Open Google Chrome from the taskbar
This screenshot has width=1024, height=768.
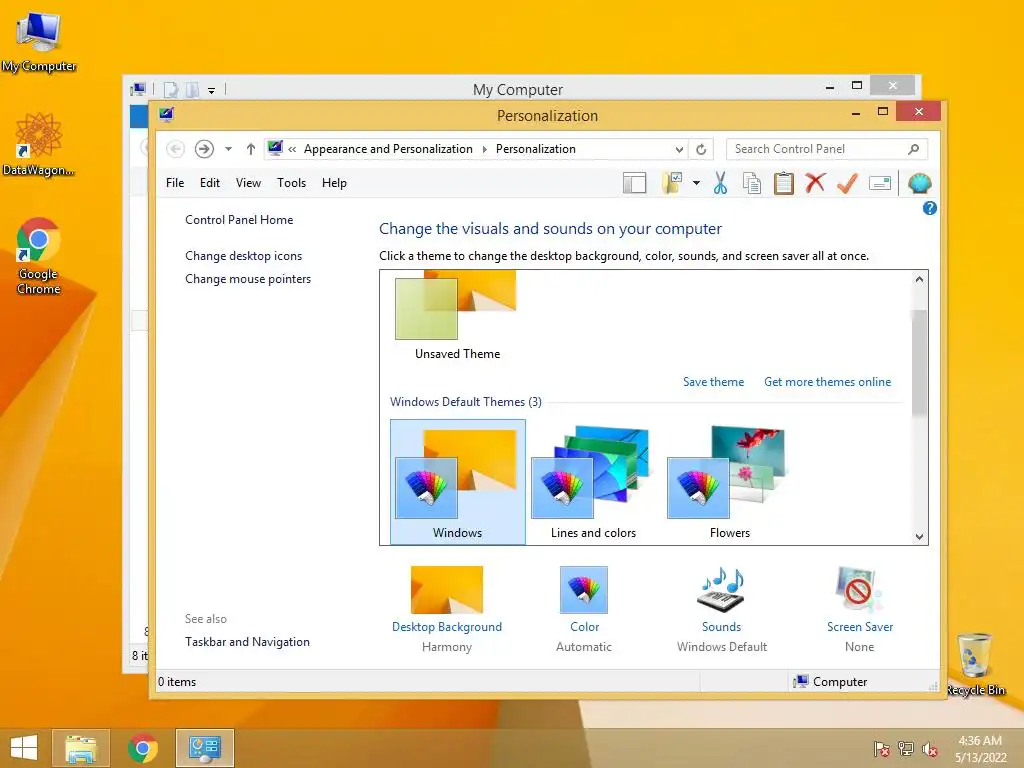[x=142, y=748]
